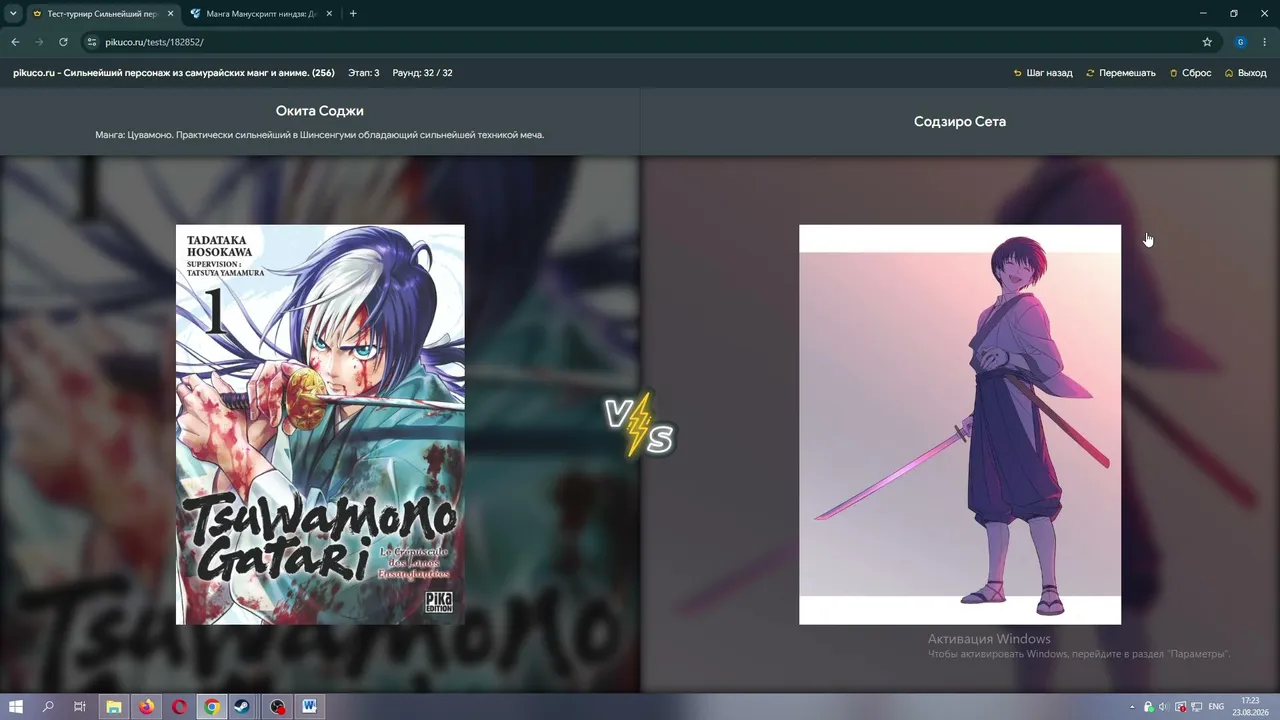View site information for pikuco.ru

tap(92, 42)
